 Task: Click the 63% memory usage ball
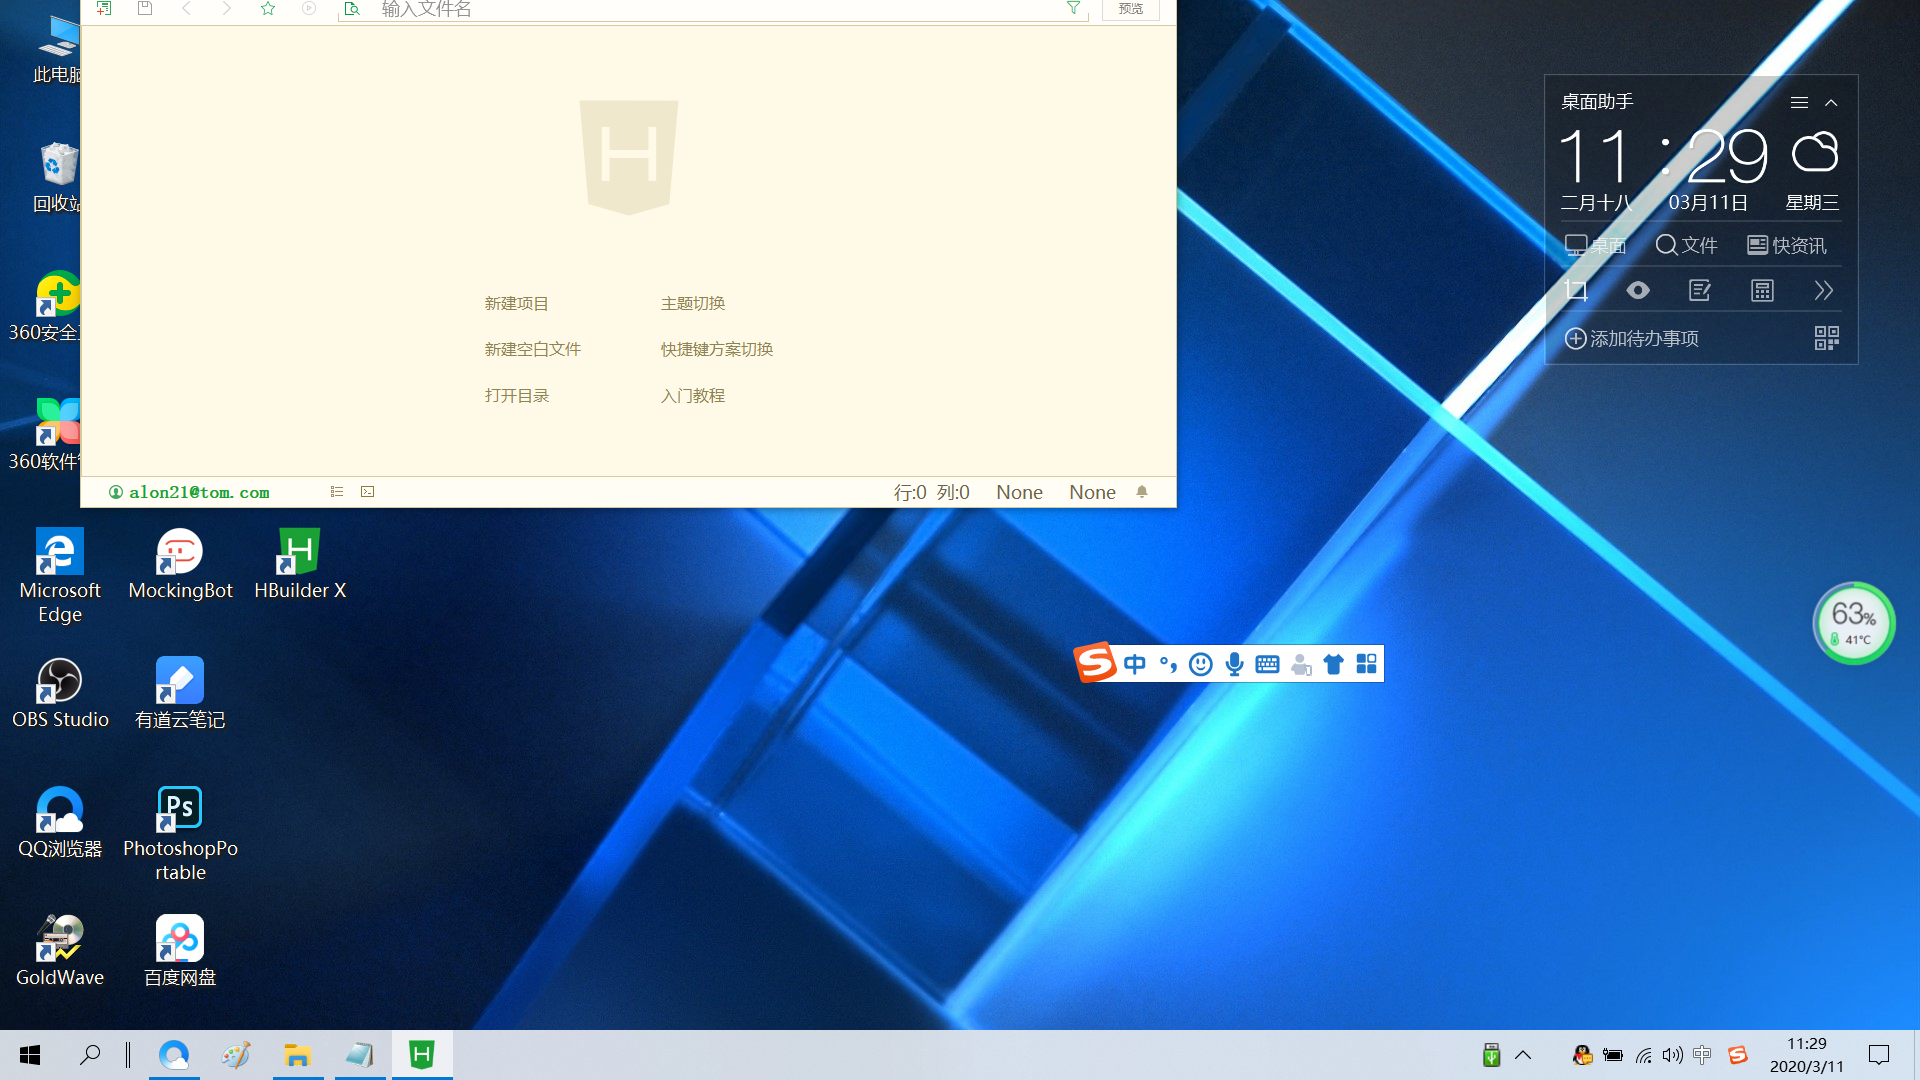tap(1853, 623)
